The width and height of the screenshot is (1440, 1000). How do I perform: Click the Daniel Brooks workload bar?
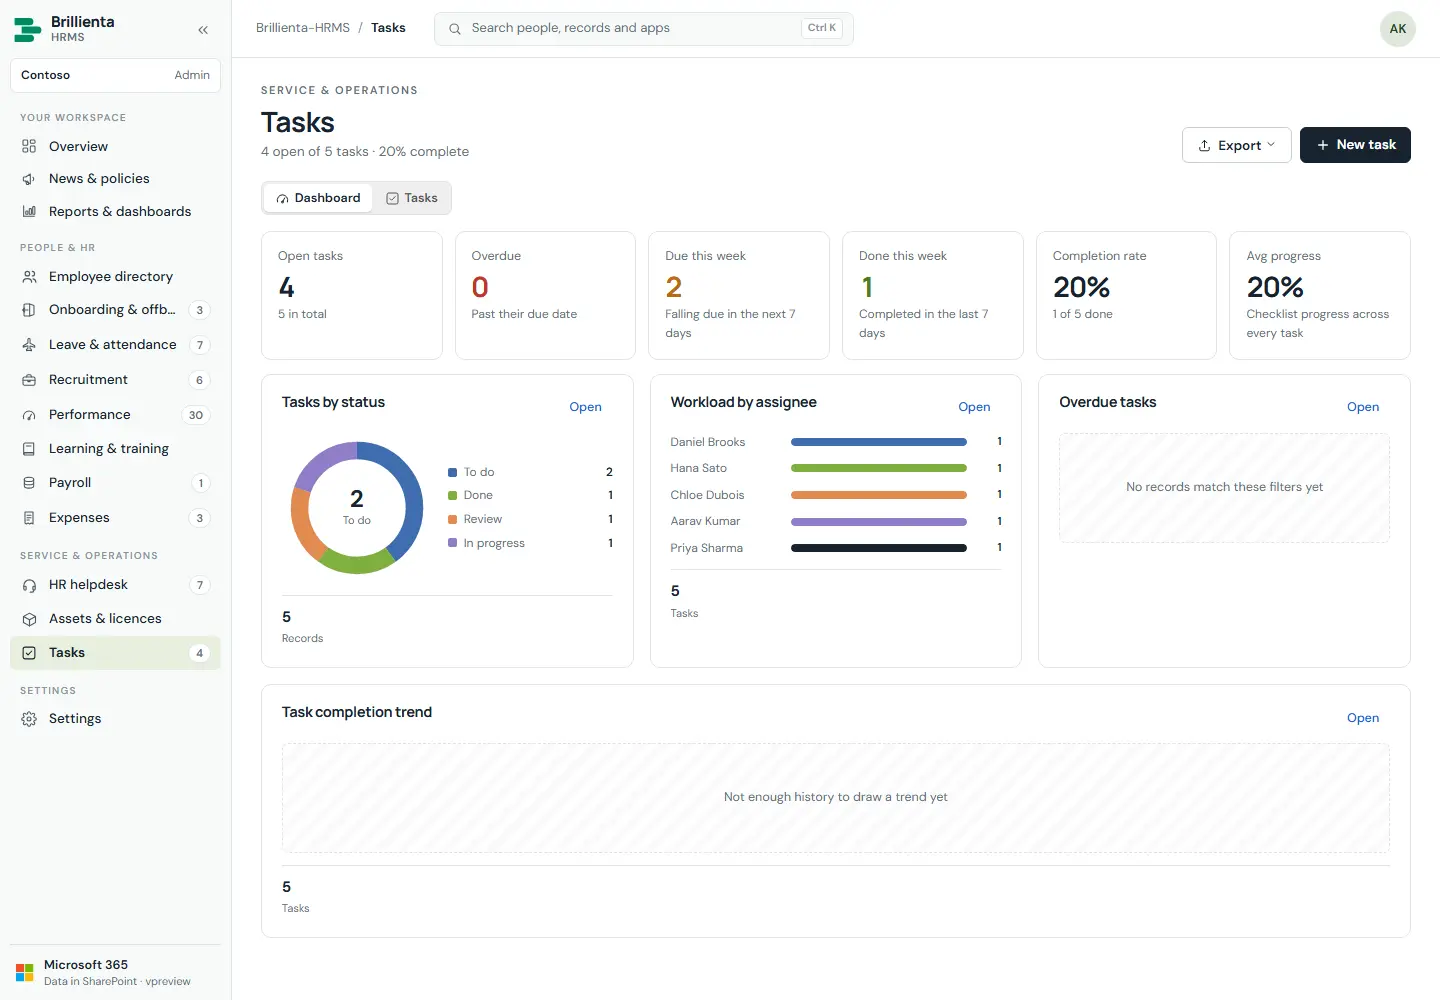coord(879,442)
